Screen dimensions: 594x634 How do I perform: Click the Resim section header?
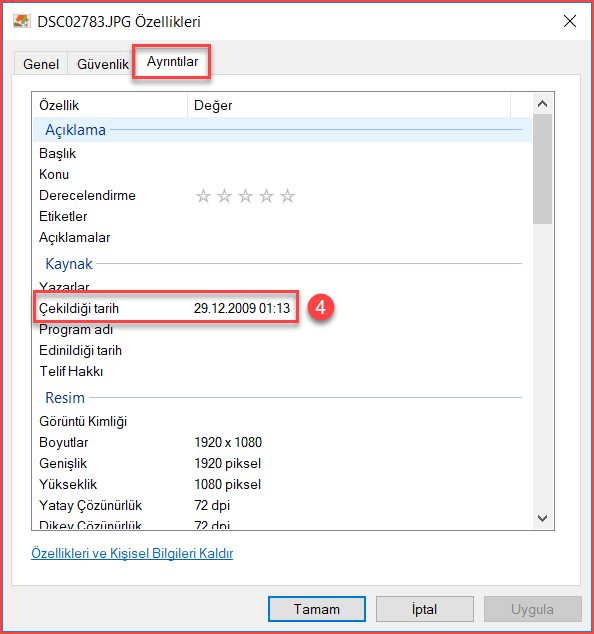[282, 398]
